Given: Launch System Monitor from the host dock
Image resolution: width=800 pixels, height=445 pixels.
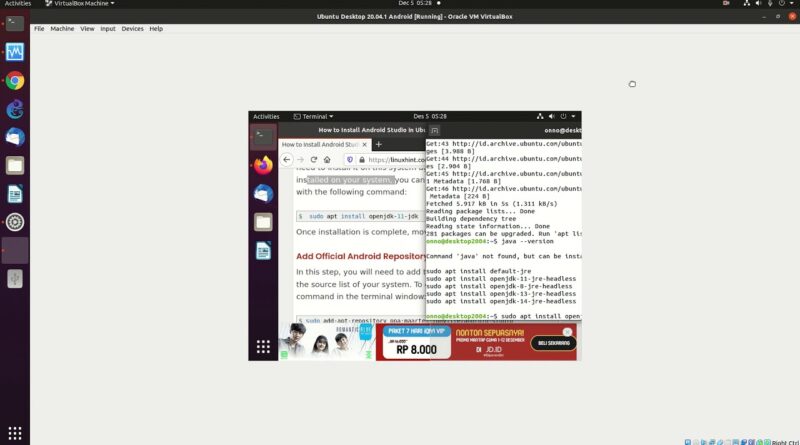Looking at the screenshot, I should 15,52.
